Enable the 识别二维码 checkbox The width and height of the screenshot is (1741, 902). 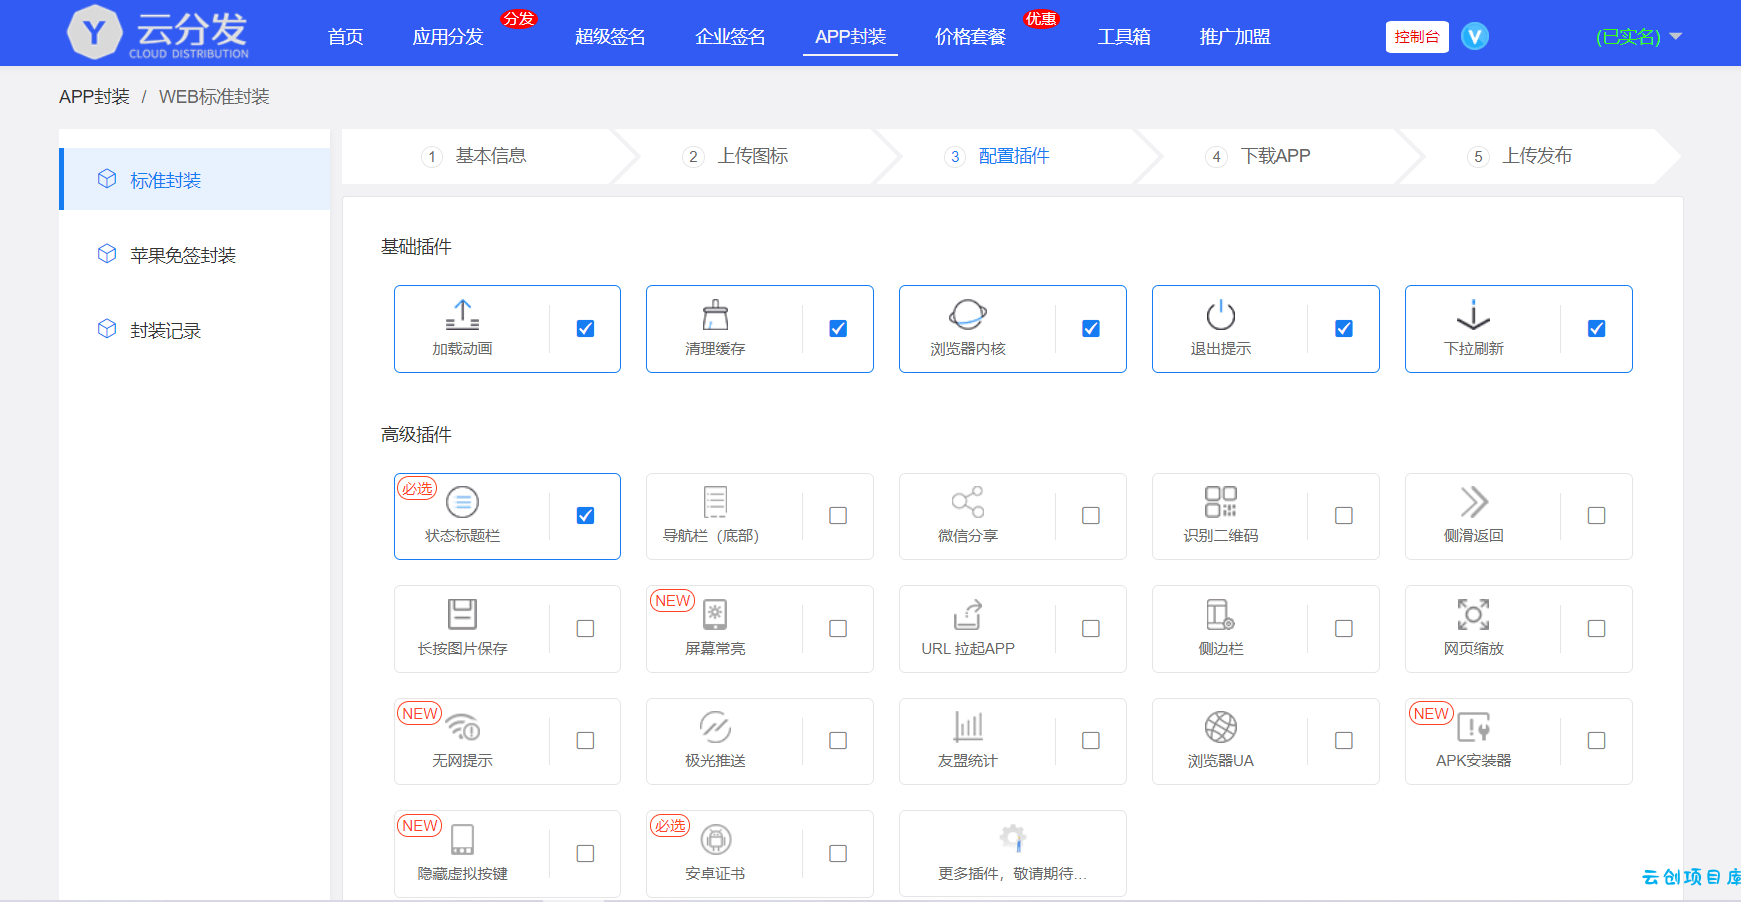click(1344, 515)
